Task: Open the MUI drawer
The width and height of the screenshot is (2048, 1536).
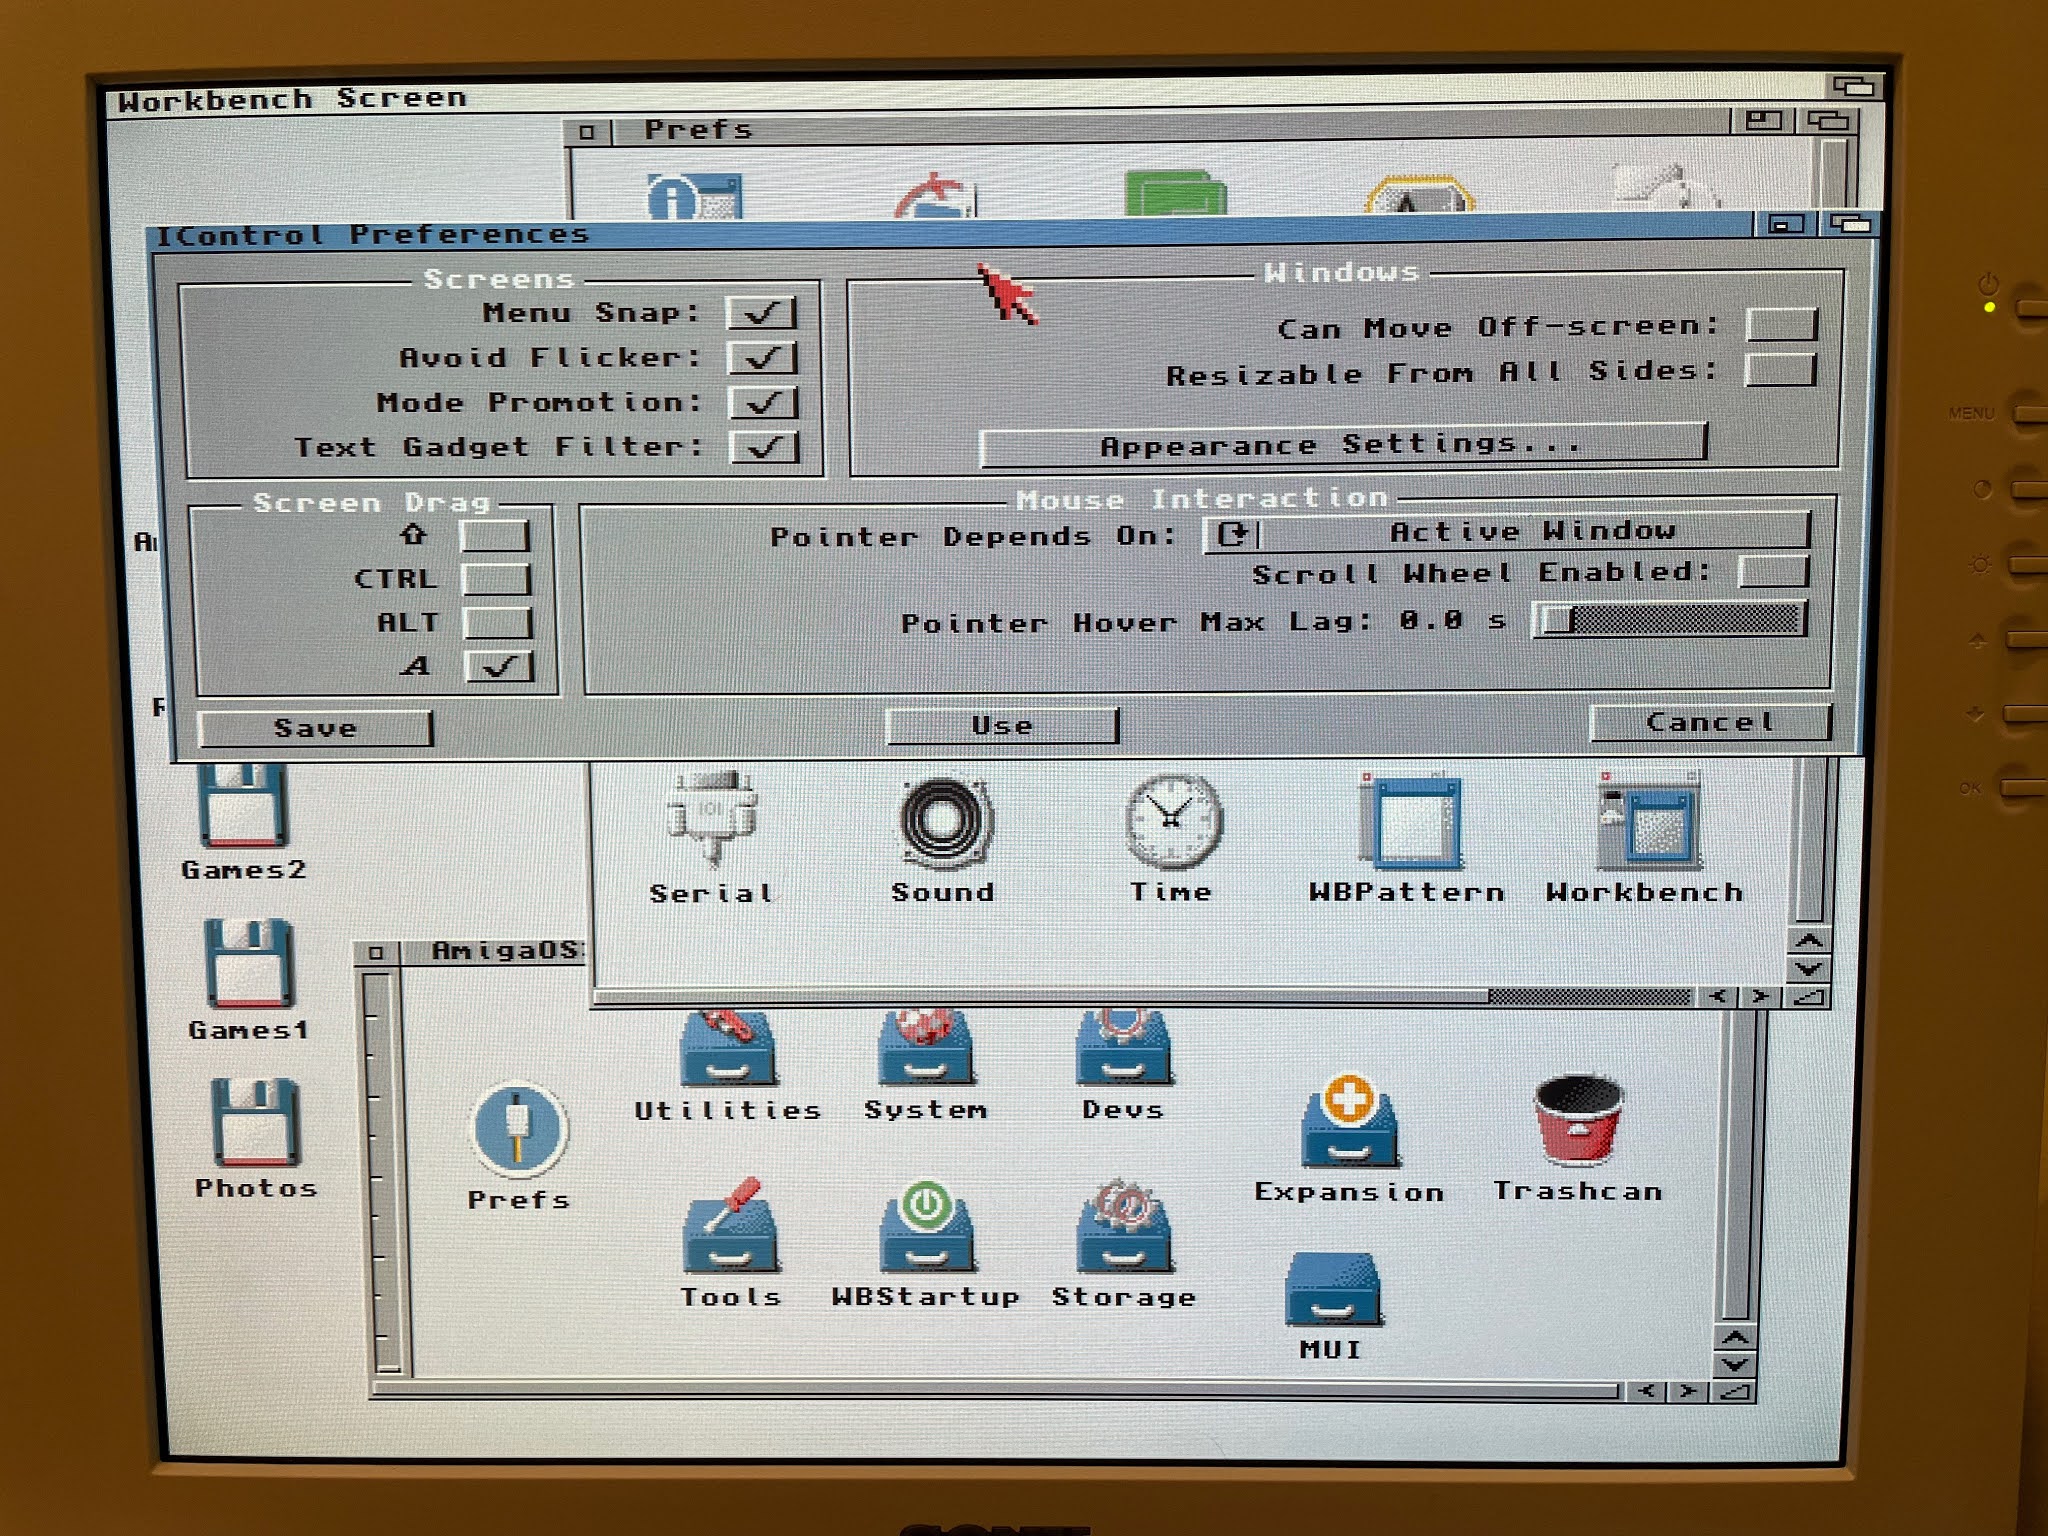Action: click(1333, 1290)
